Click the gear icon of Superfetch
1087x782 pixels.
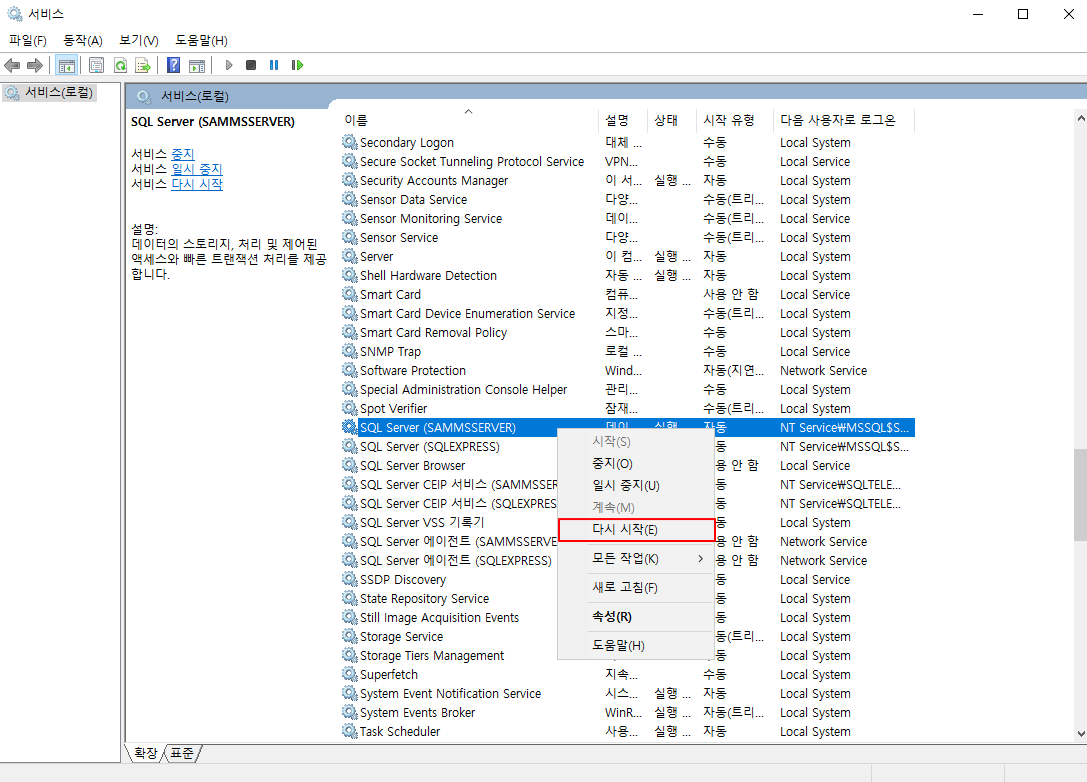[349, 674]
